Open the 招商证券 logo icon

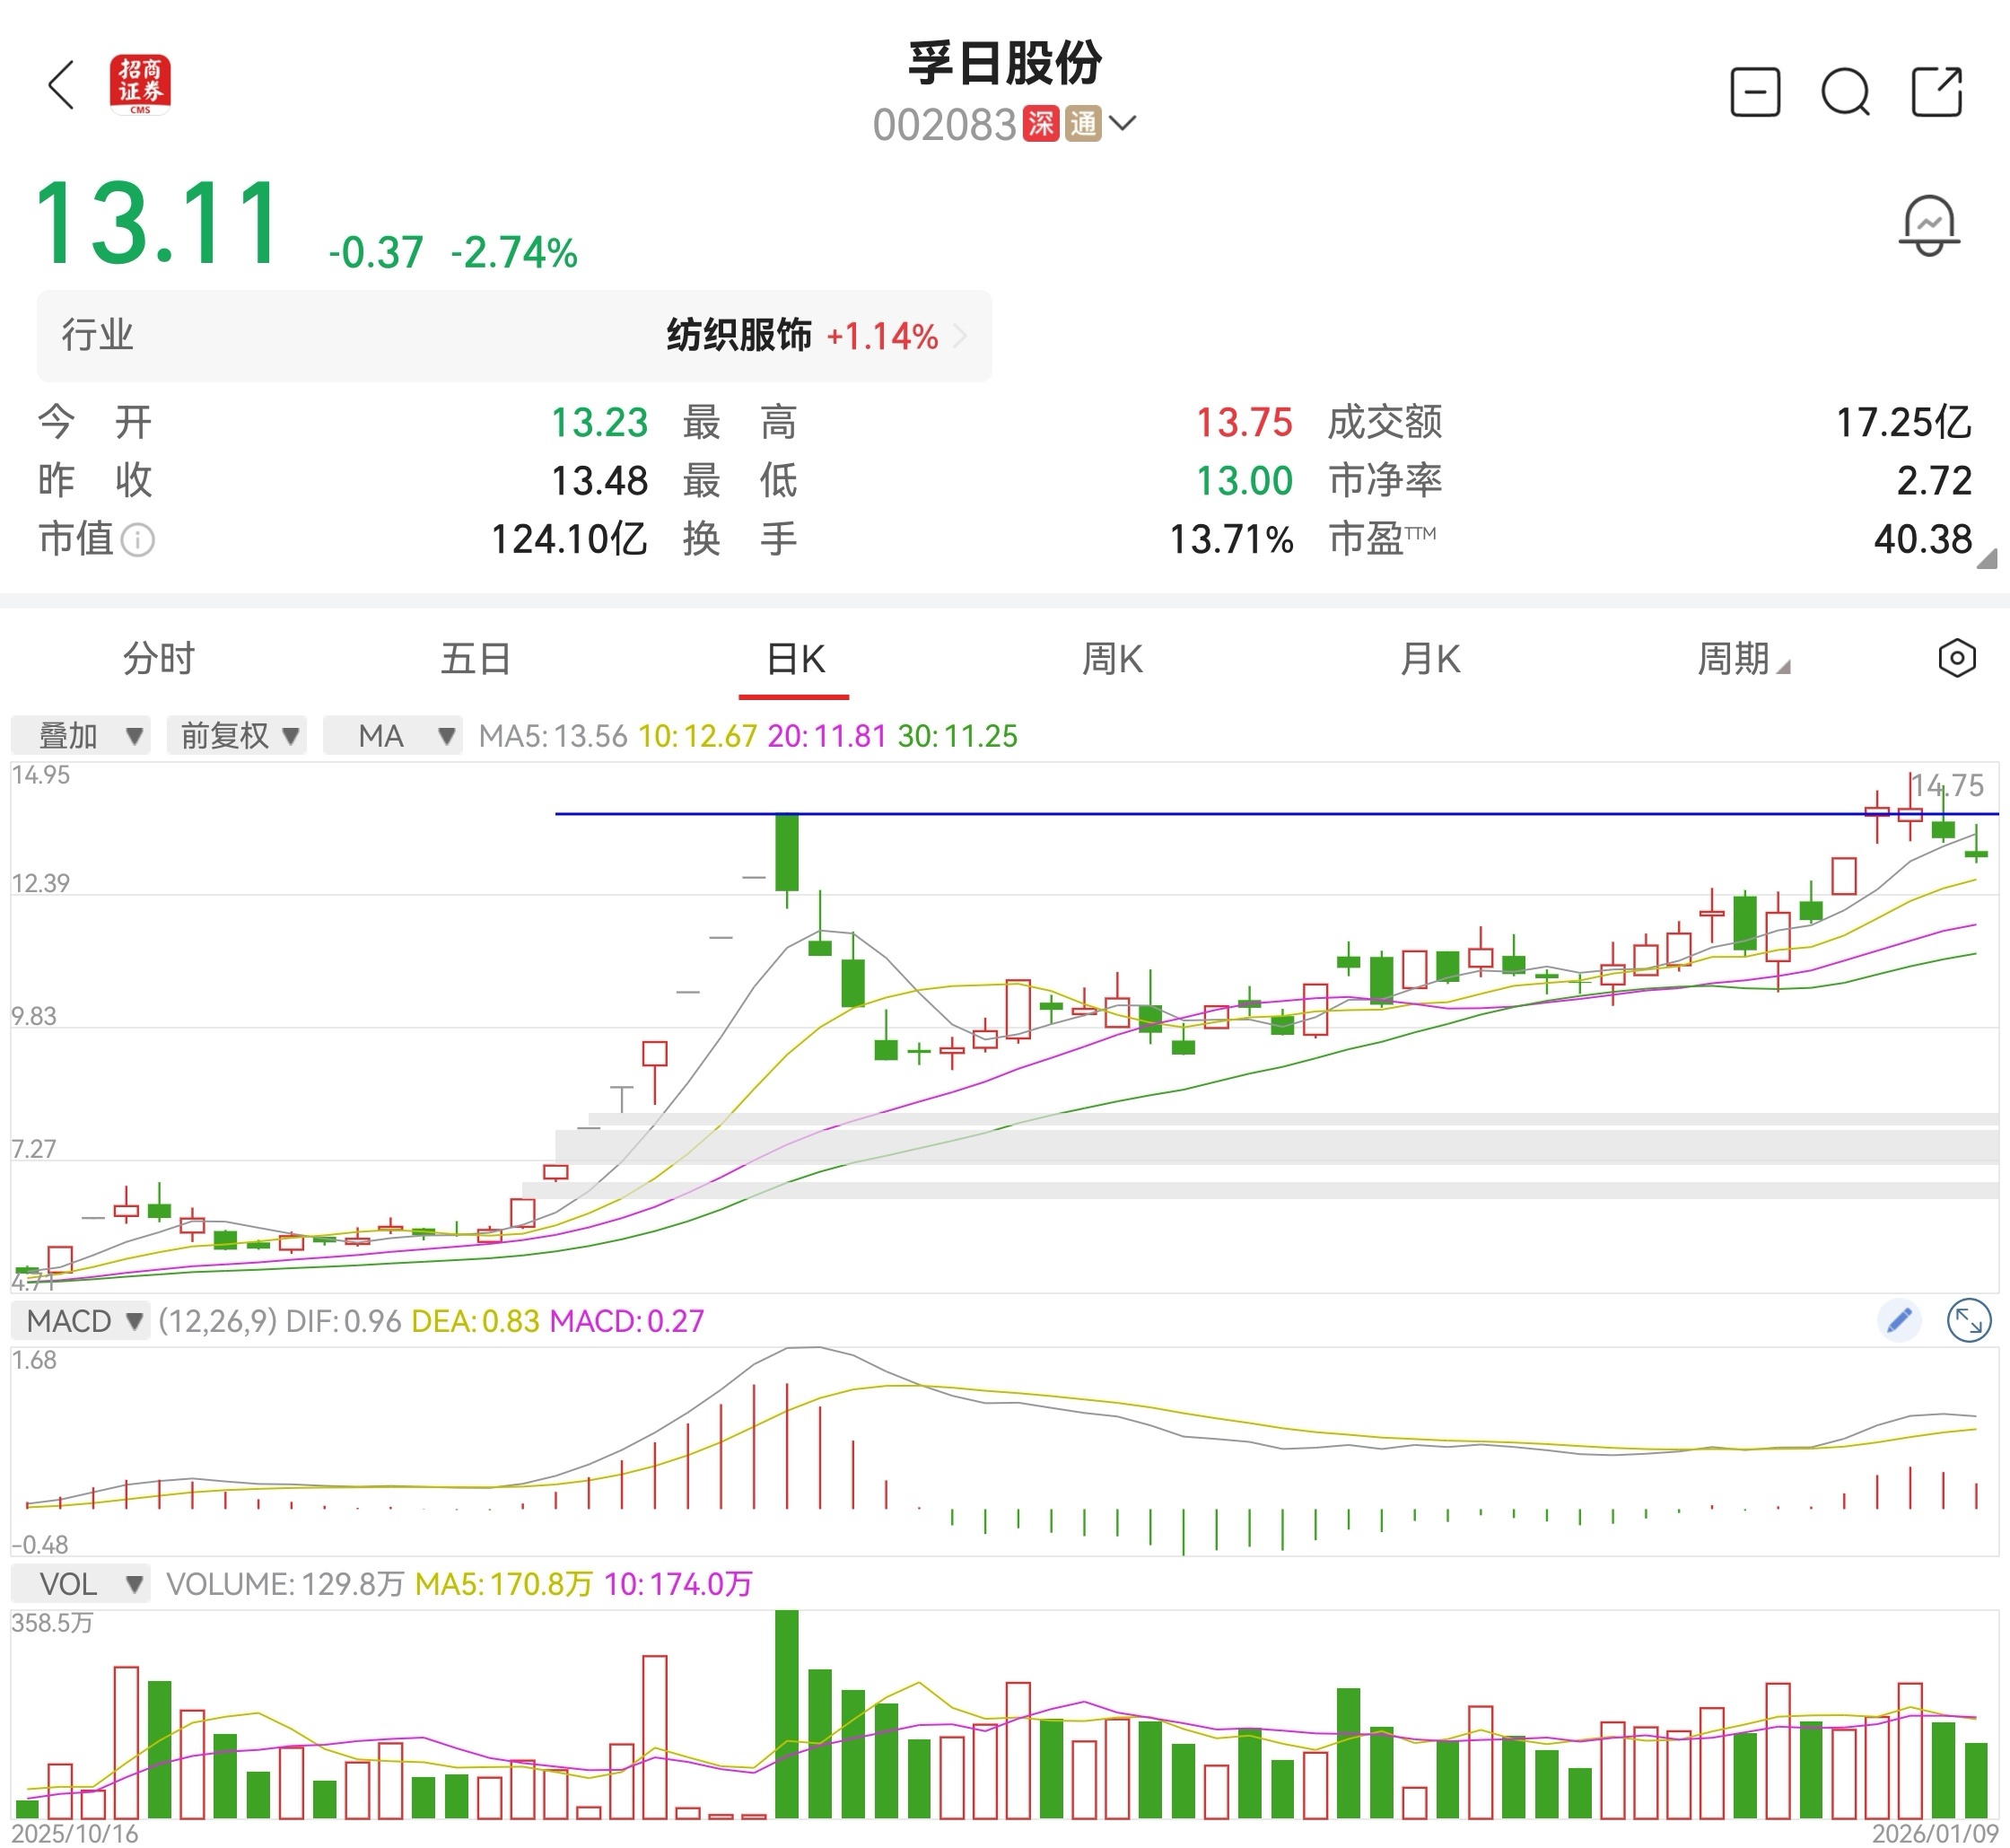coord(140,85)
